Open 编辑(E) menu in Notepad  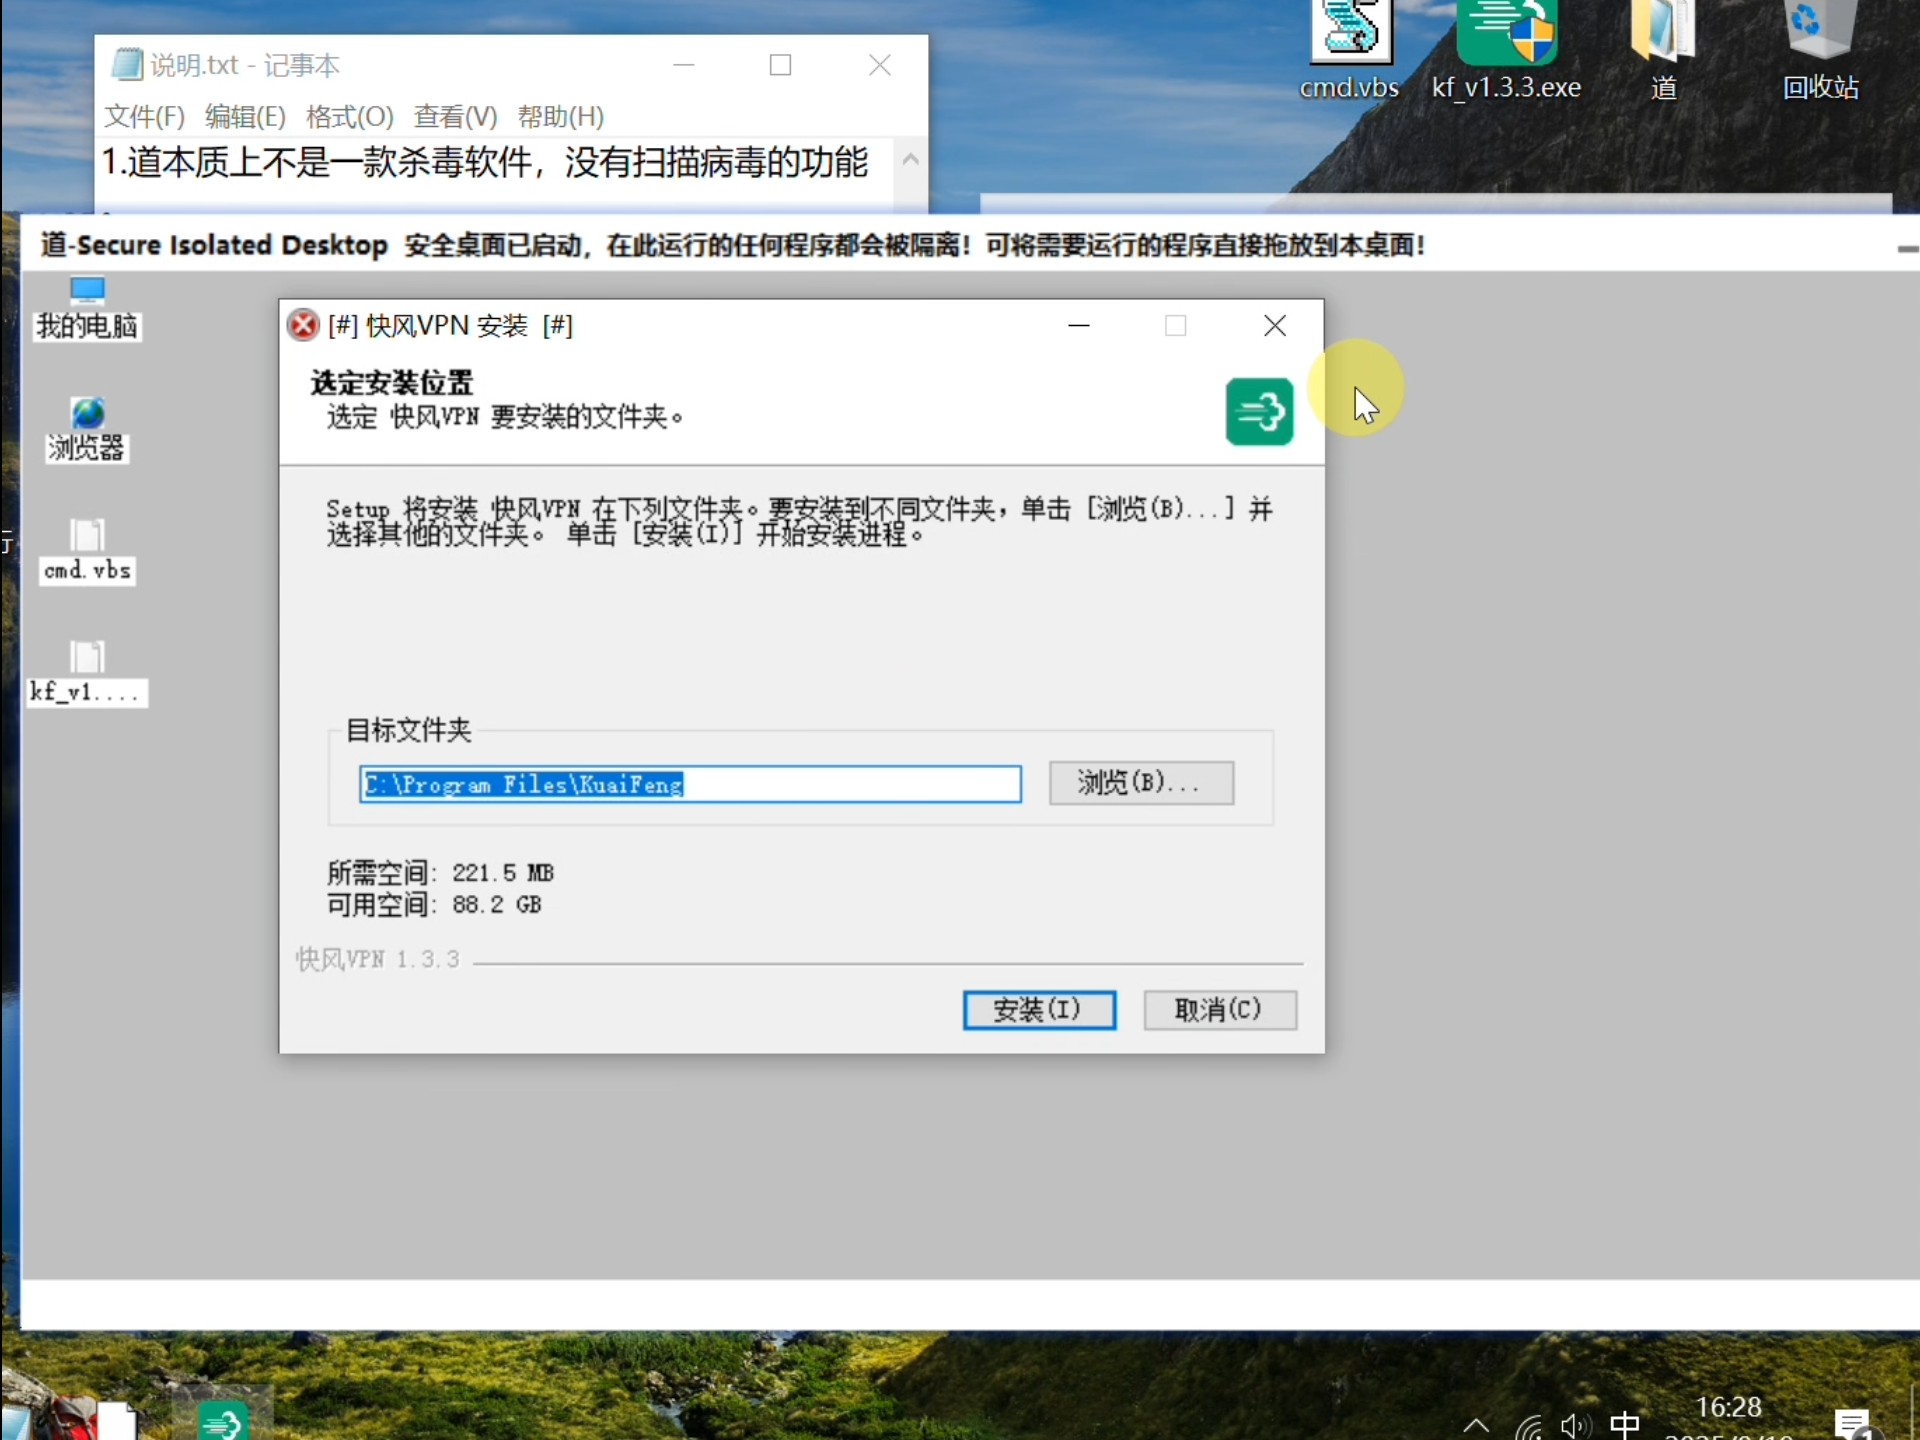(x=245, y=117)
